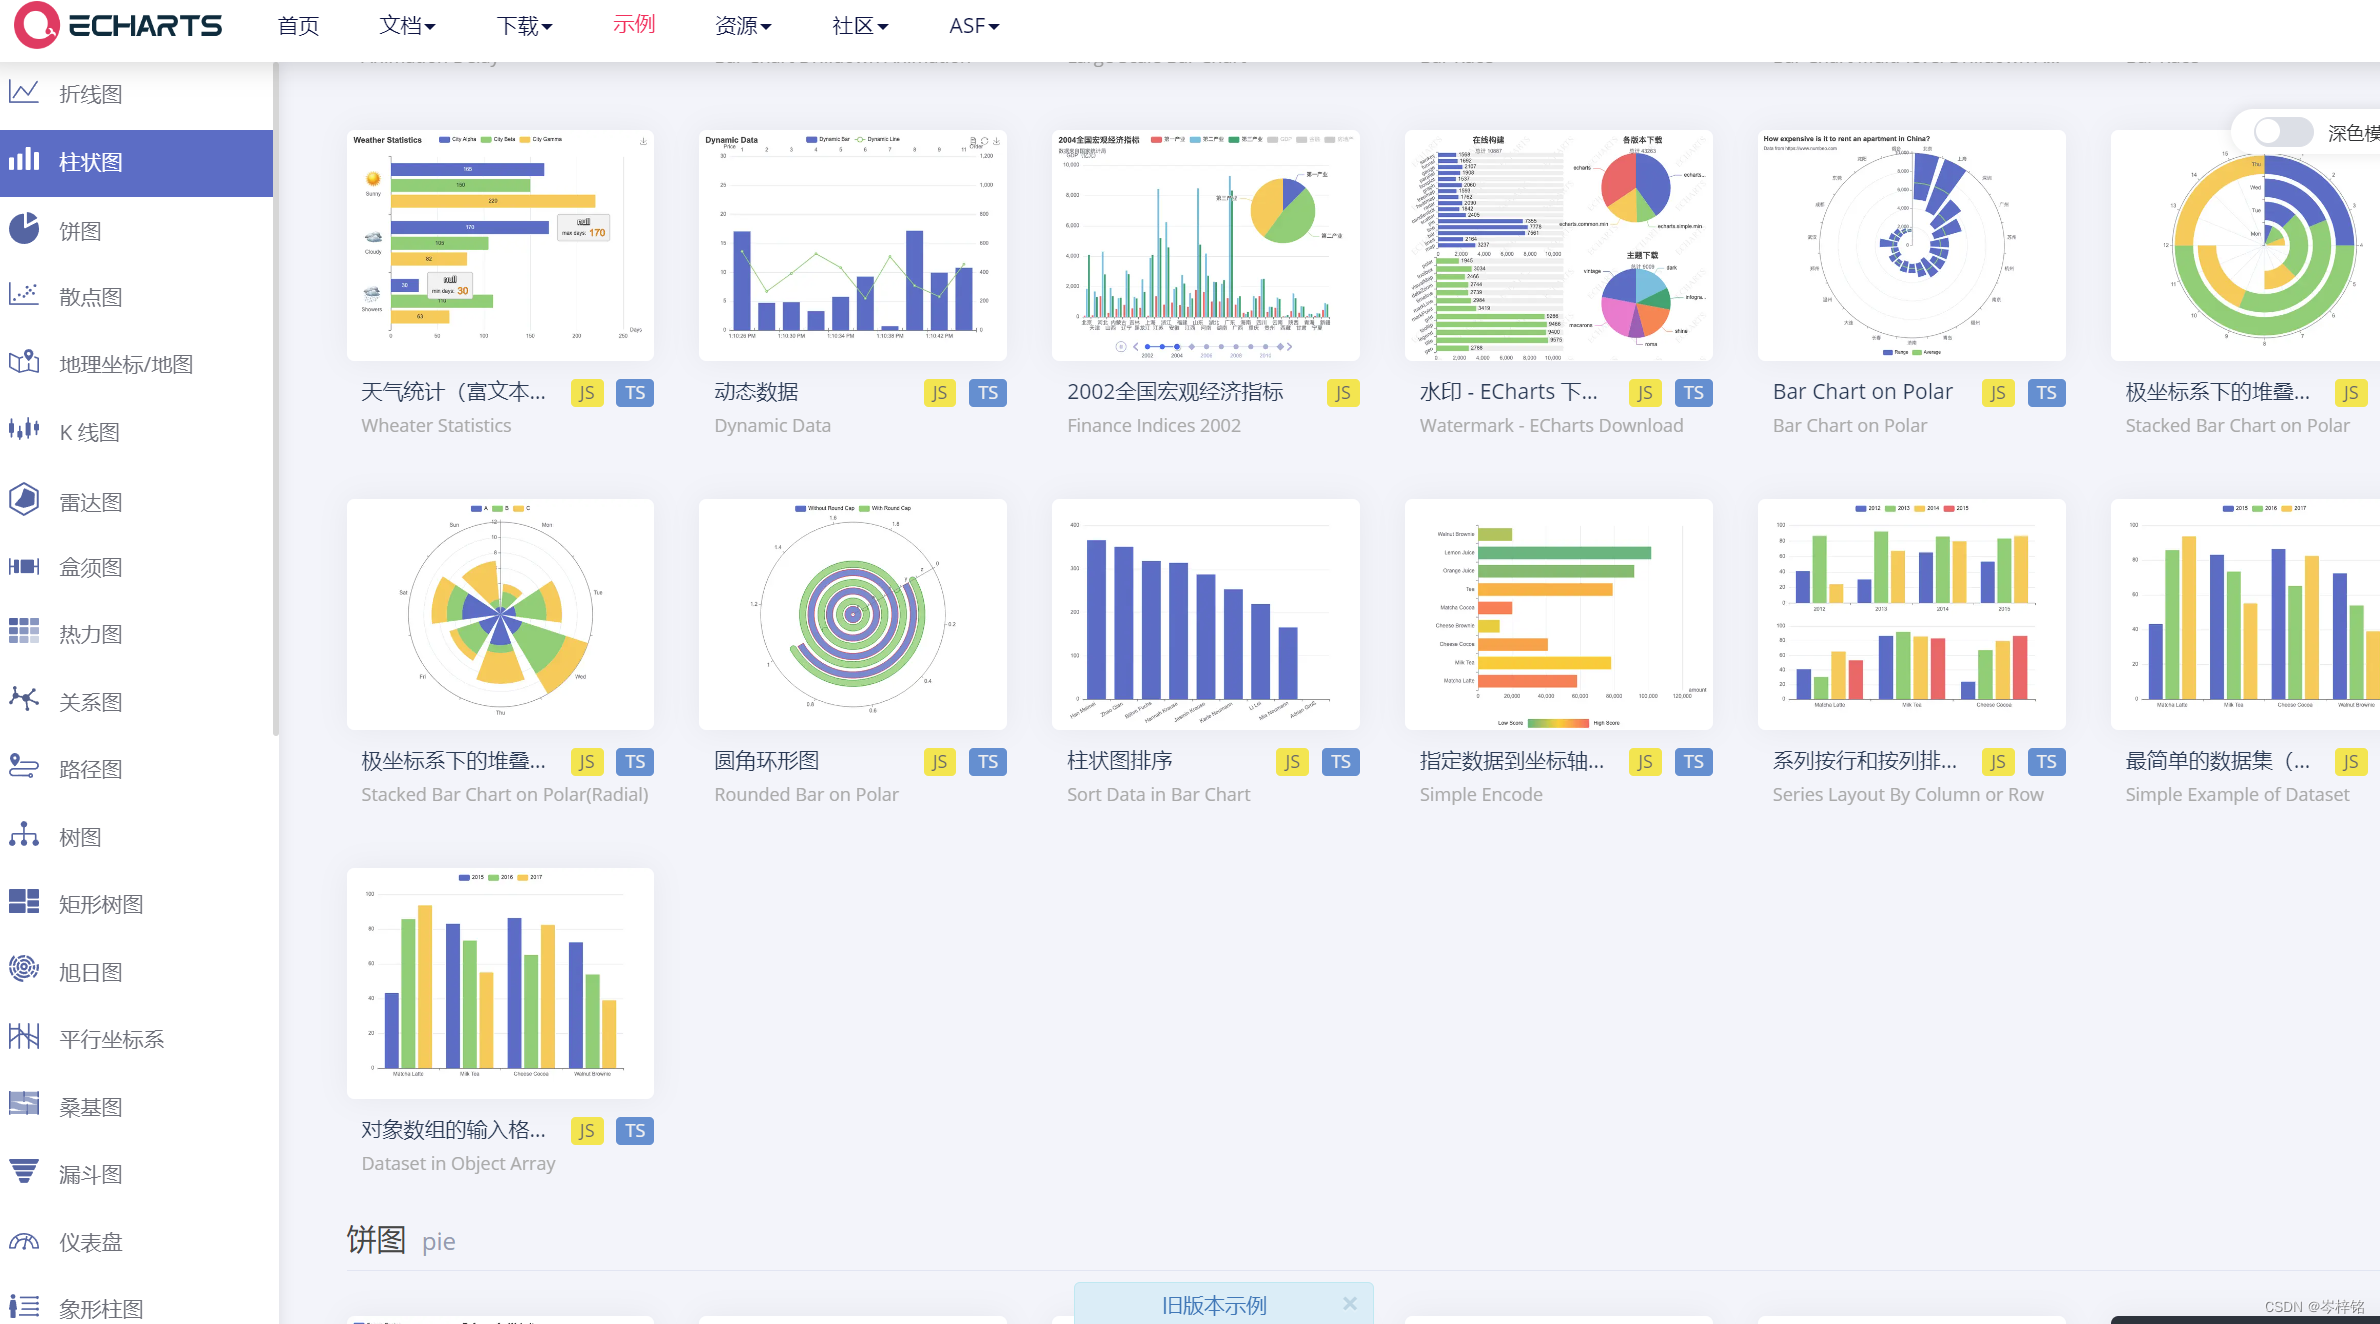
Task: Go to the 首页 home menu item
Action: point(298,25)
